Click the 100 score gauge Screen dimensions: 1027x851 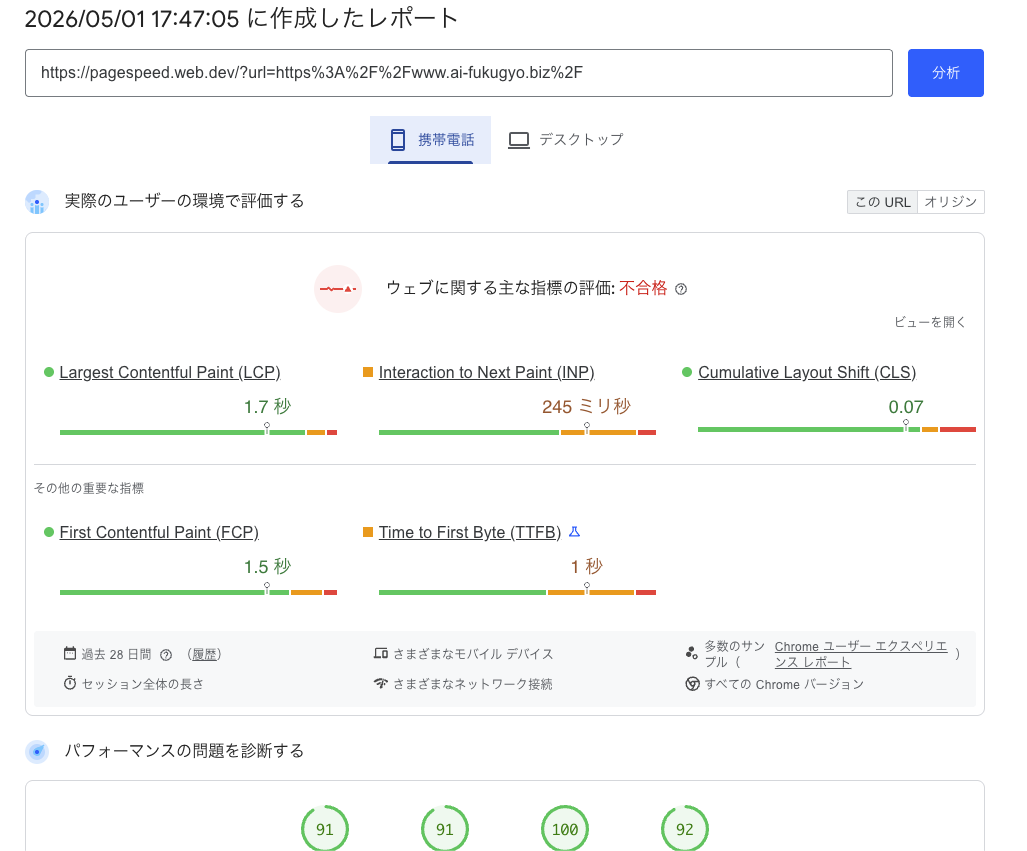[565, 829]
